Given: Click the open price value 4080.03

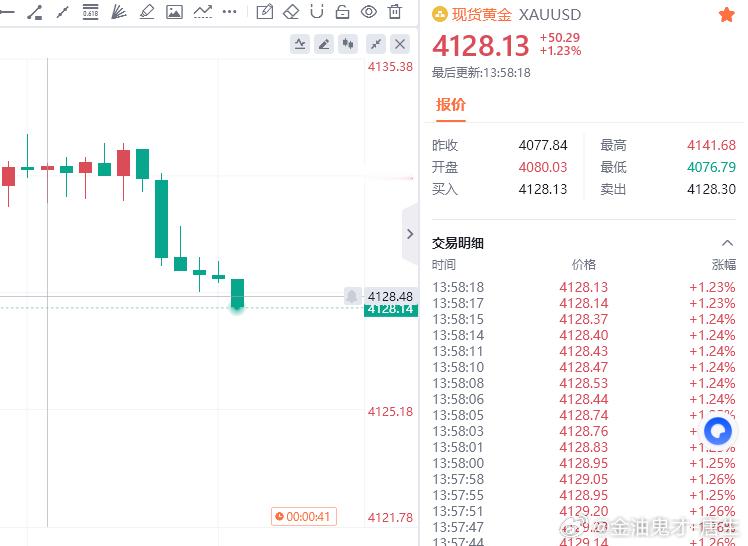Looking at the screenshot, I should point(543,167).
